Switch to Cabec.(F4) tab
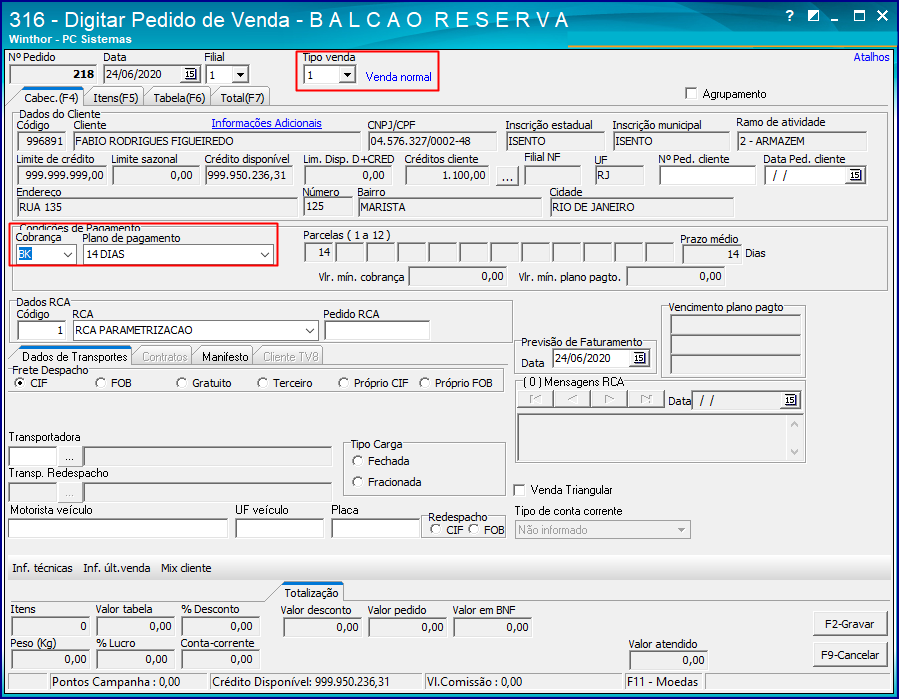Image resolution: width=899 pixels, height=699 pixels. 50,97
